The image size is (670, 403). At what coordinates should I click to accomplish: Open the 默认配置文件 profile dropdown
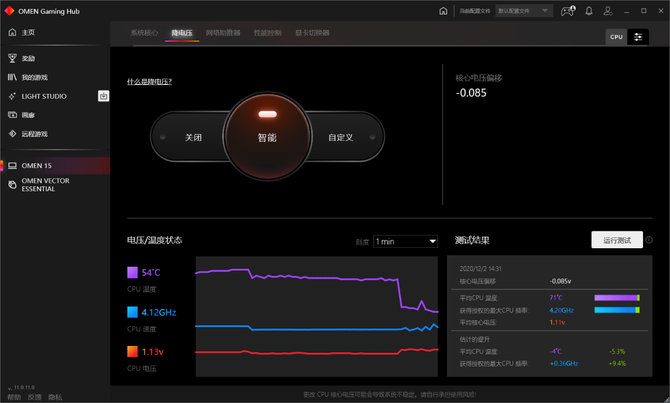click(x=524, y=11)
